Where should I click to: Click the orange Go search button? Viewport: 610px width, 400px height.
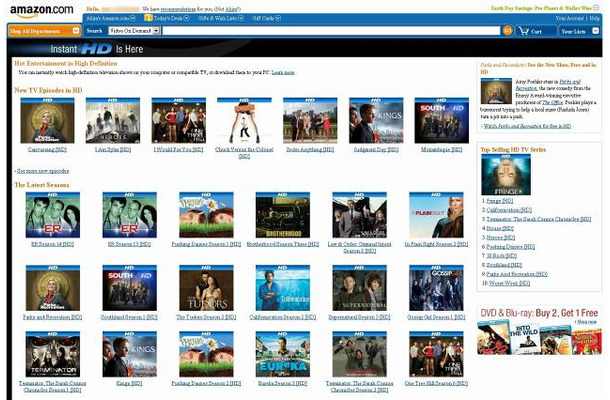point(507,30)
